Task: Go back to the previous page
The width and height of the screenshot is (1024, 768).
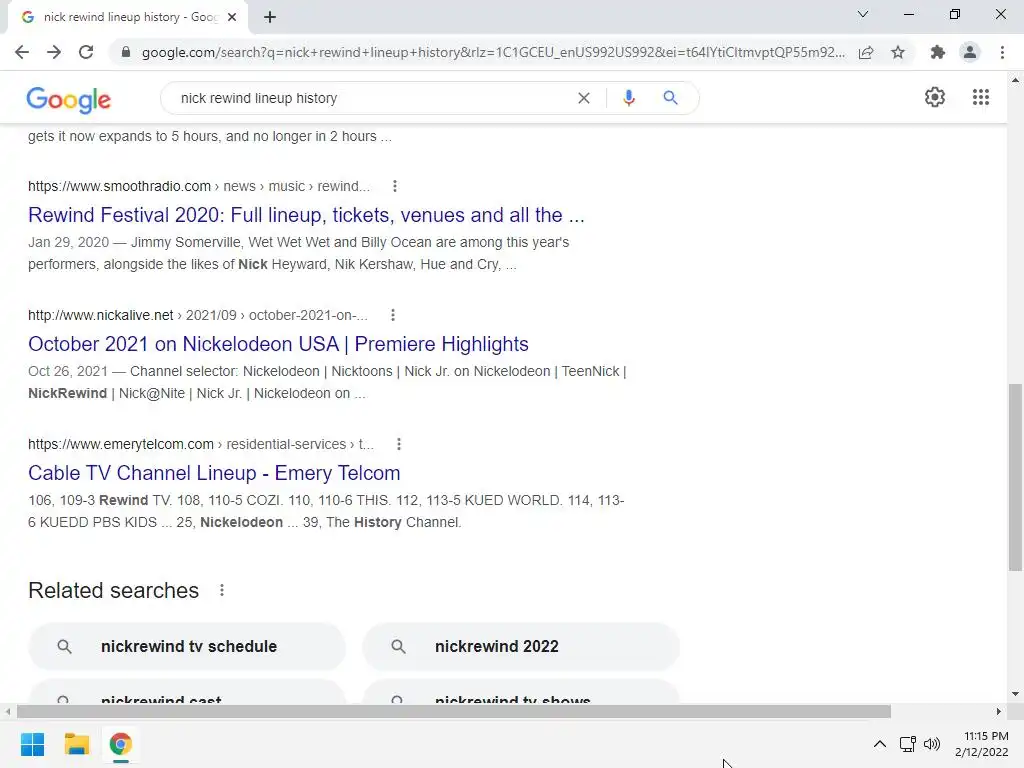Action: pyautogui.click(x=22, y=52)
